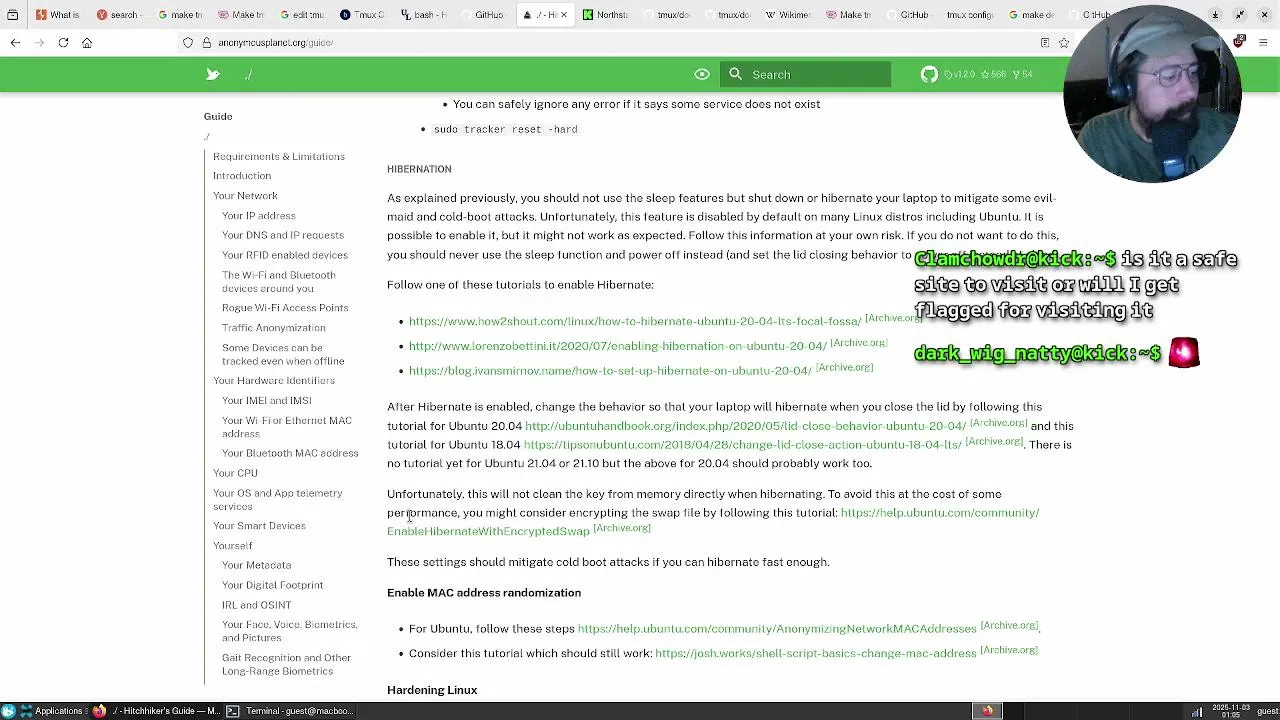Switch to the "bash - H" browser tab
The image size is (1280, 720).
tap(425, 15)
